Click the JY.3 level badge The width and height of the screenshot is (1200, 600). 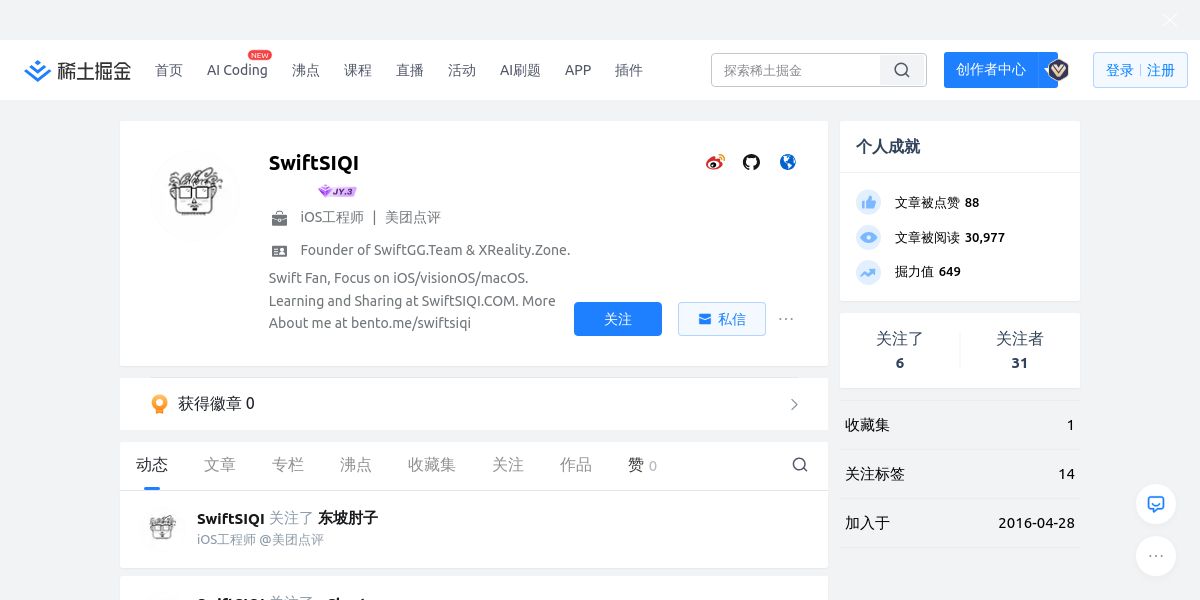(337, 191)
